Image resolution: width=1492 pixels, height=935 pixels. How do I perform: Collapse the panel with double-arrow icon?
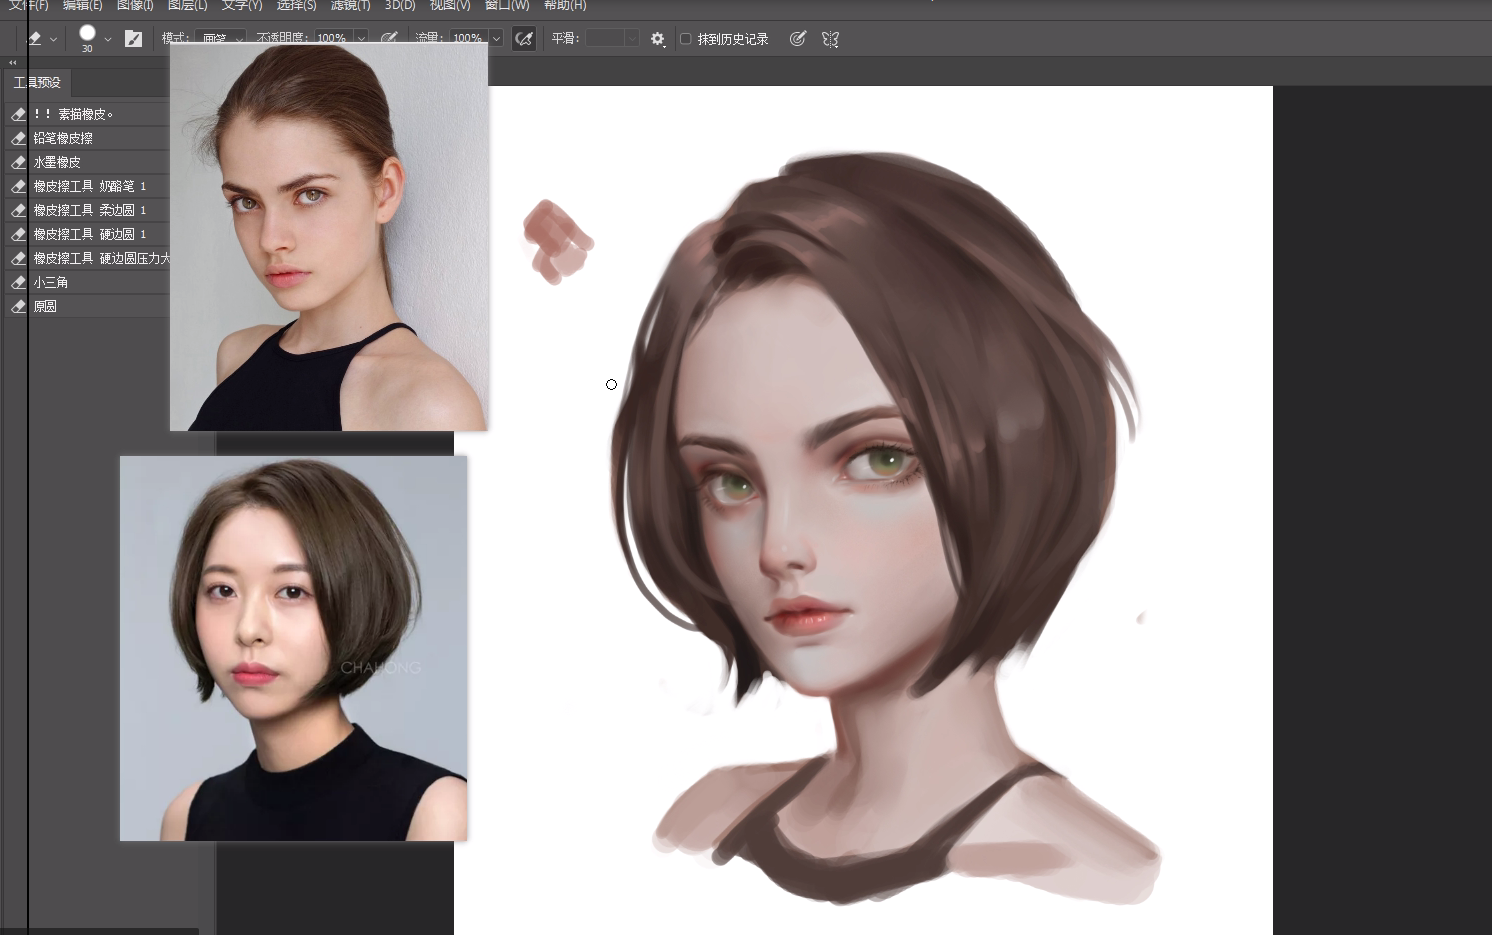click(13, 62)
